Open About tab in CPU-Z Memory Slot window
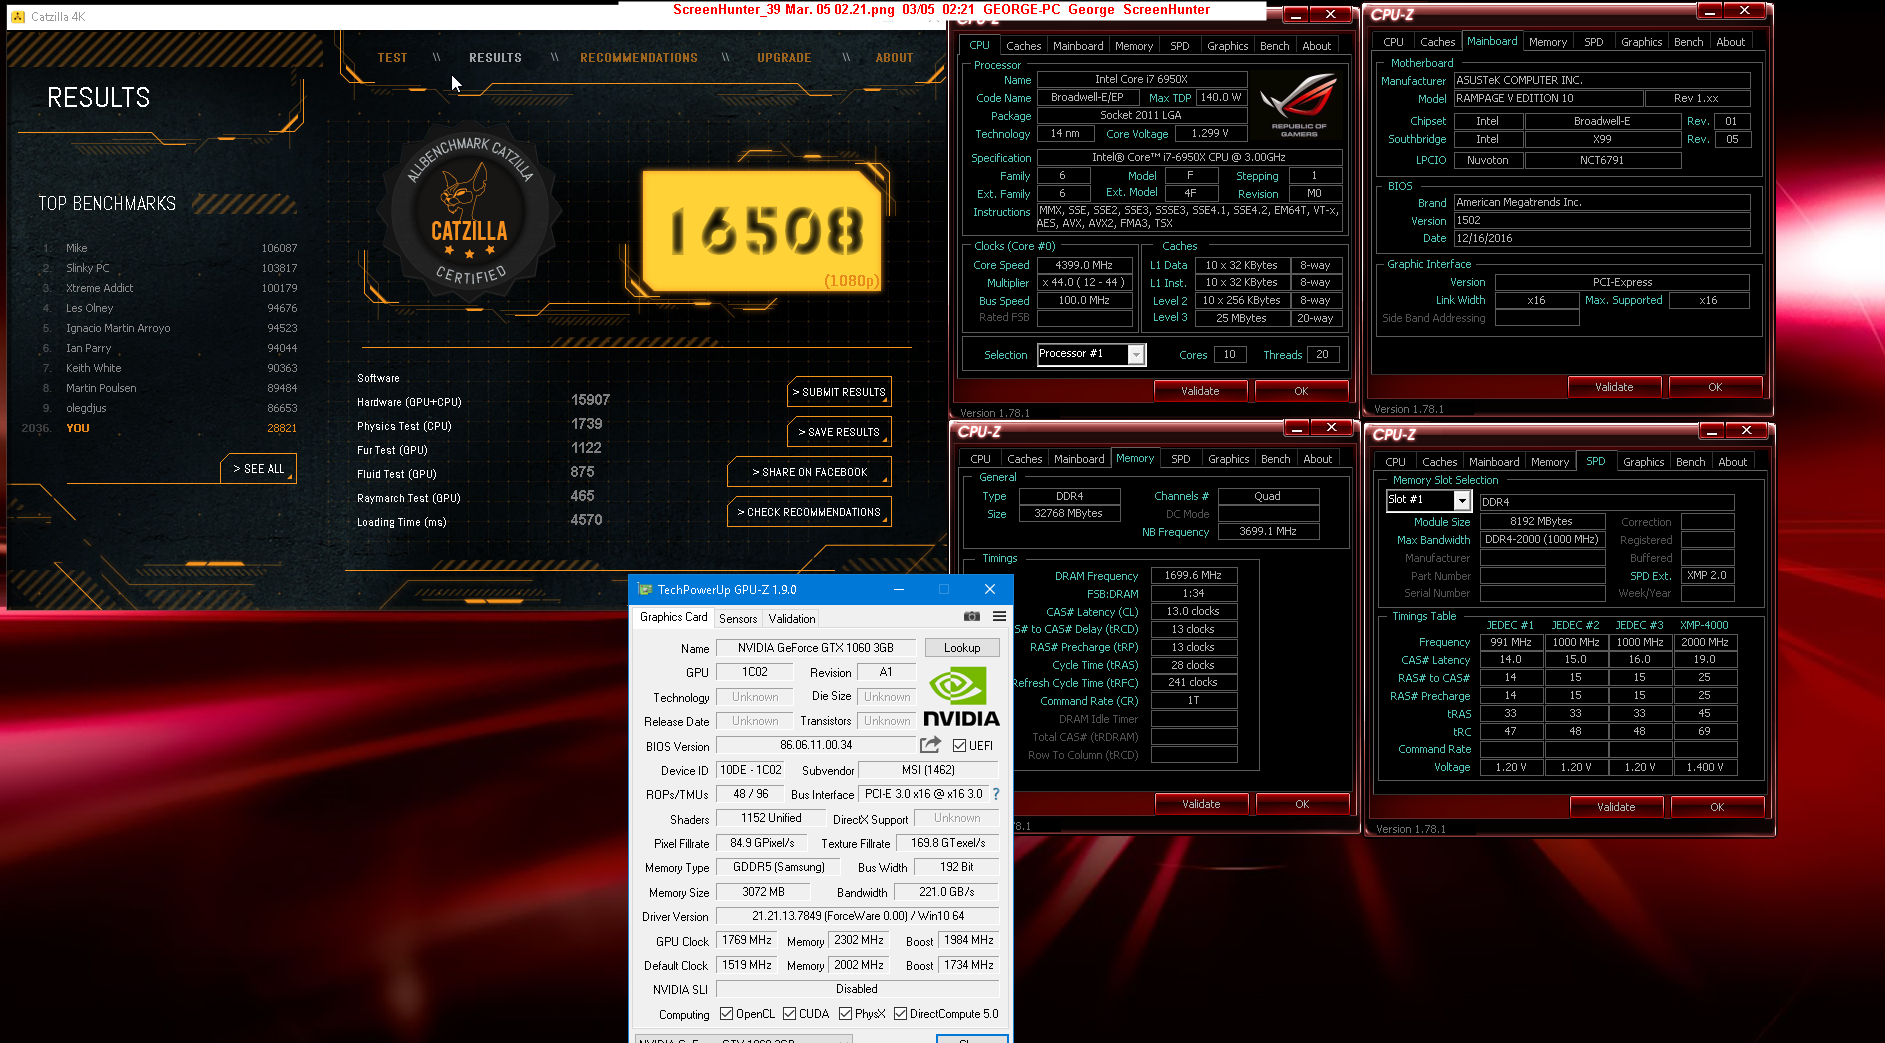The width and height of the screenshot is (1885, 1043). [x=1732, y=462]
